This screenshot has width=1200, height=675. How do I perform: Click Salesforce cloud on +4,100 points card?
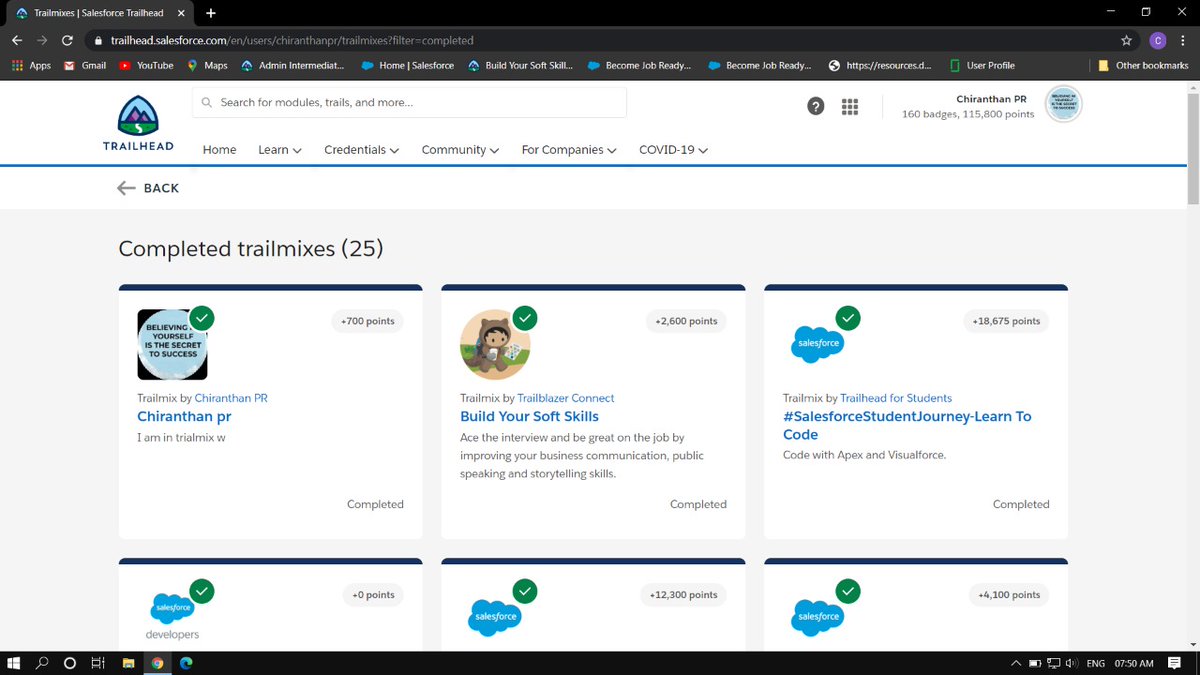point(817,617)
